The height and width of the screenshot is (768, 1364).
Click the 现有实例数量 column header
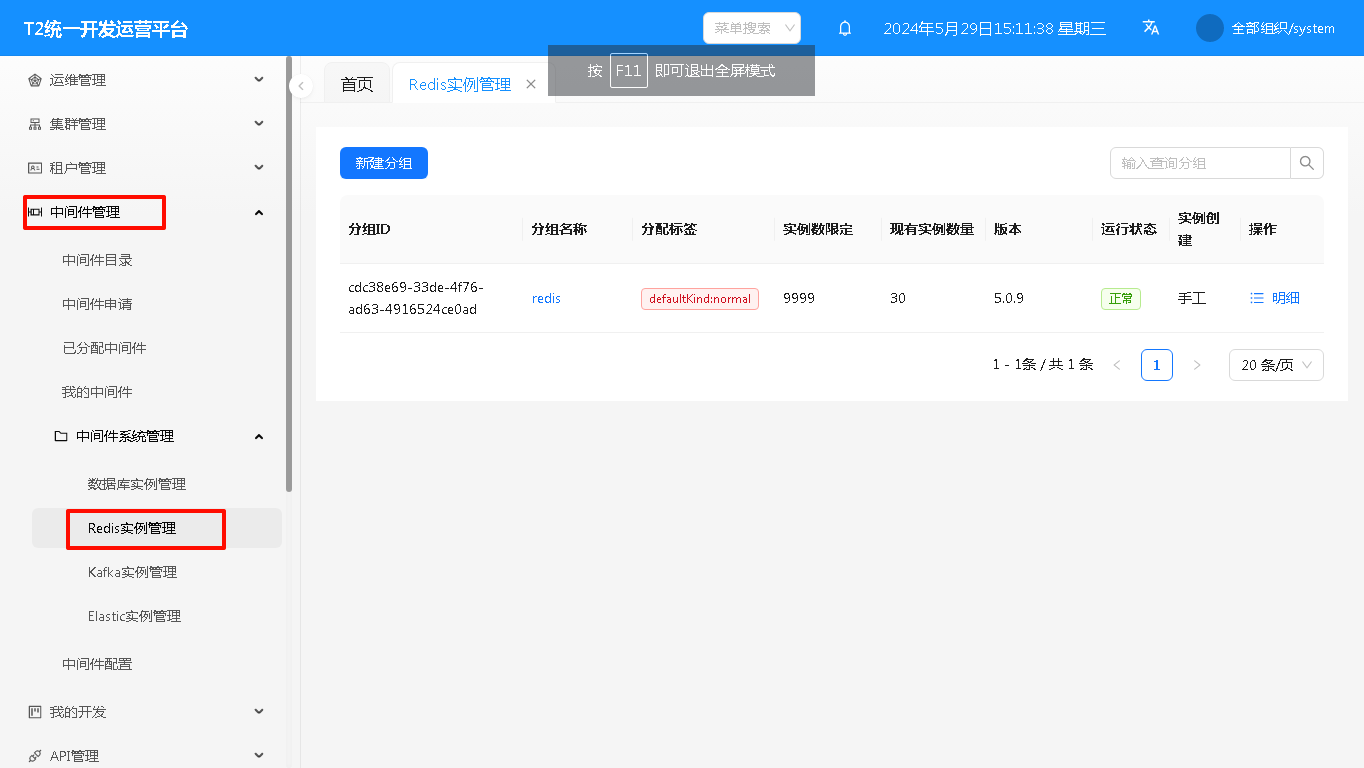[932, 229]
